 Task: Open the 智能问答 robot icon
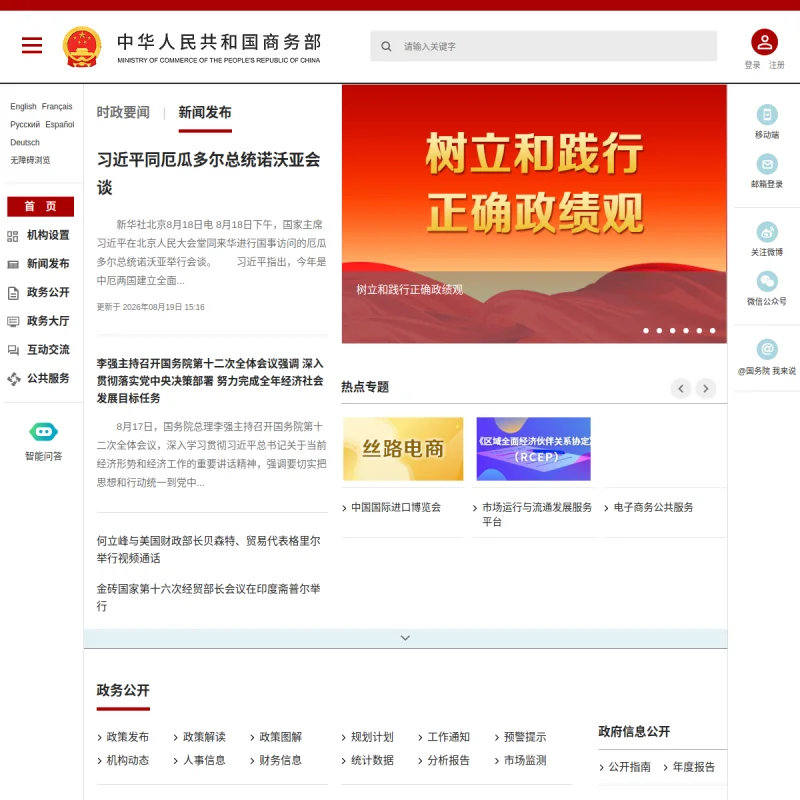point(43,432)
